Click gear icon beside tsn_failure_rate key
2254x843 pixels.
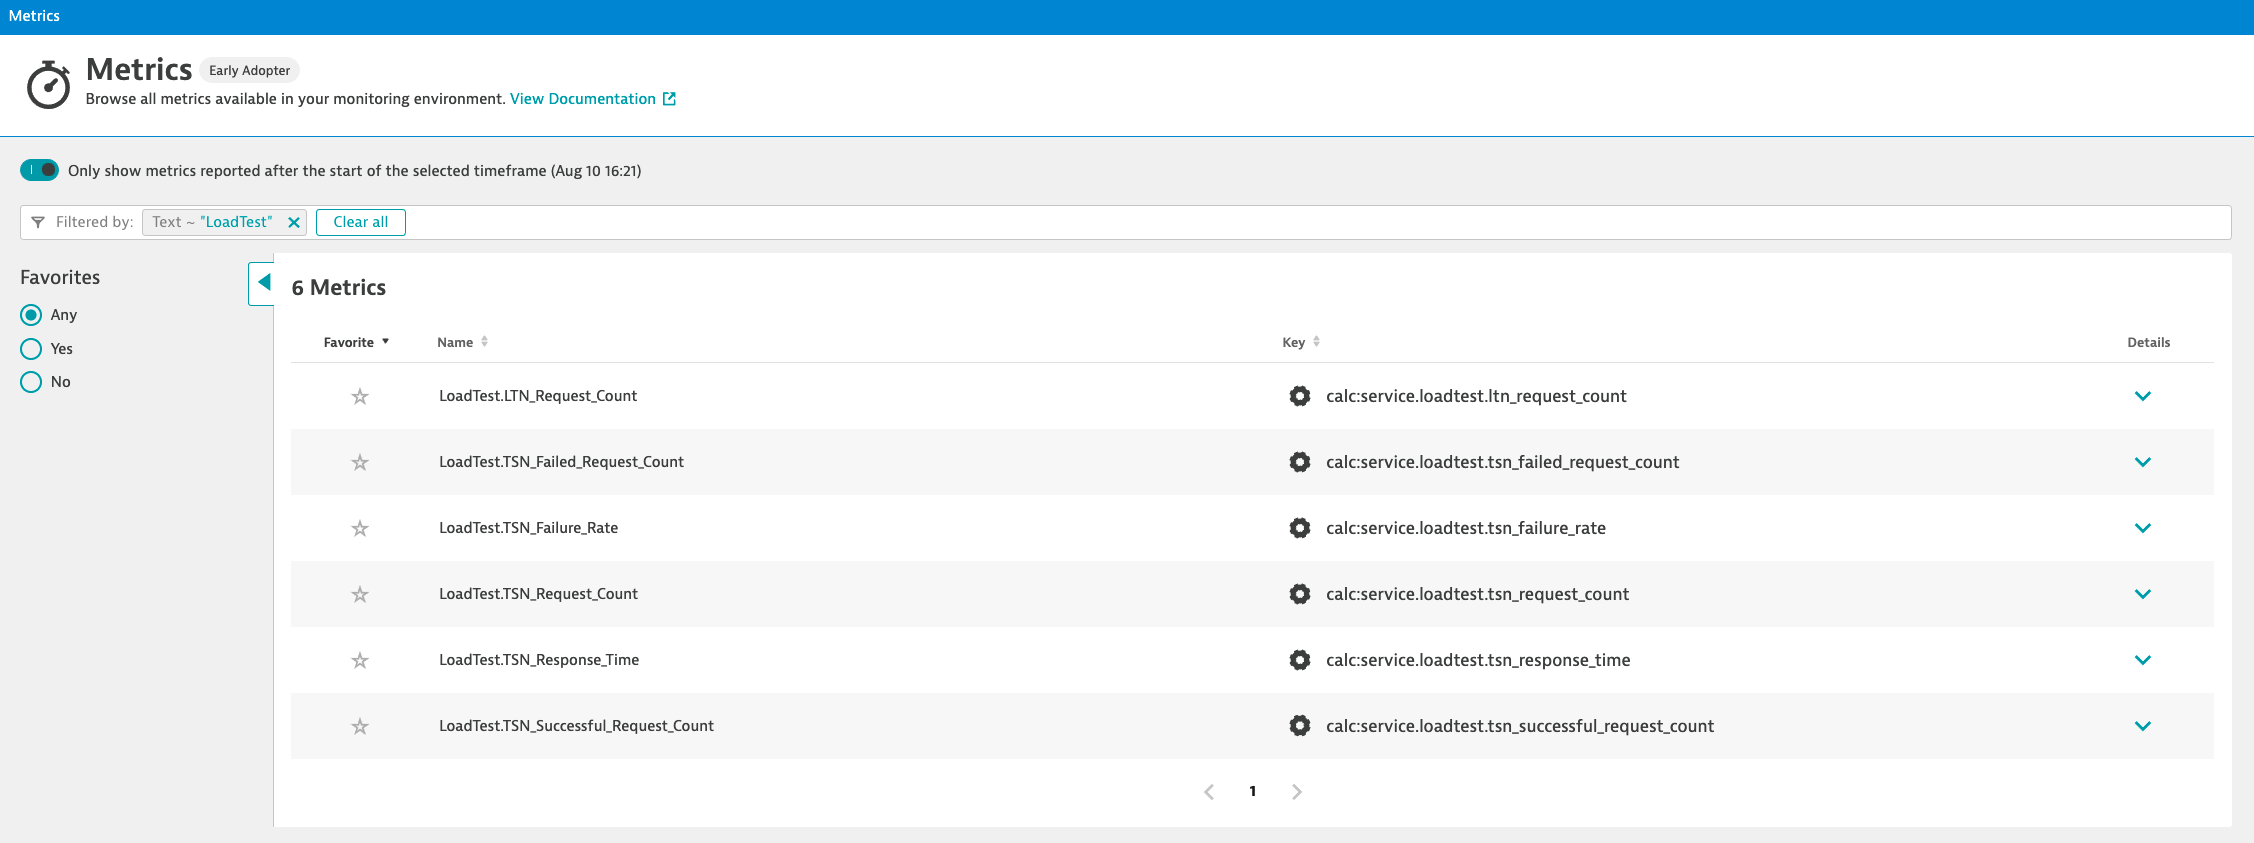(1299, 528)
